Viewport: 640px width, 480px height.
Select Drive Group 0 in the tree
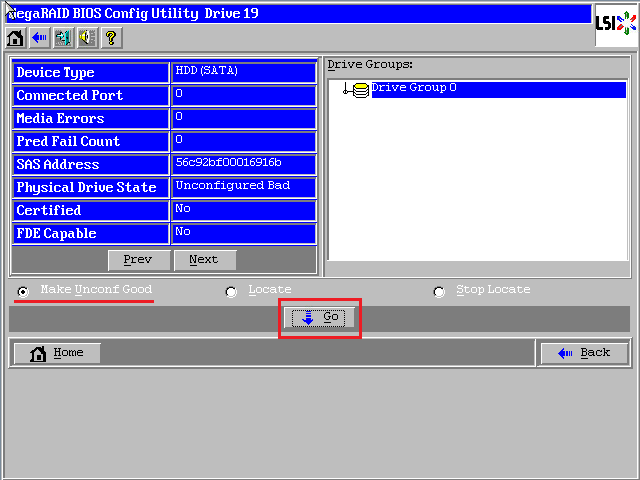(x=414, y=88)
